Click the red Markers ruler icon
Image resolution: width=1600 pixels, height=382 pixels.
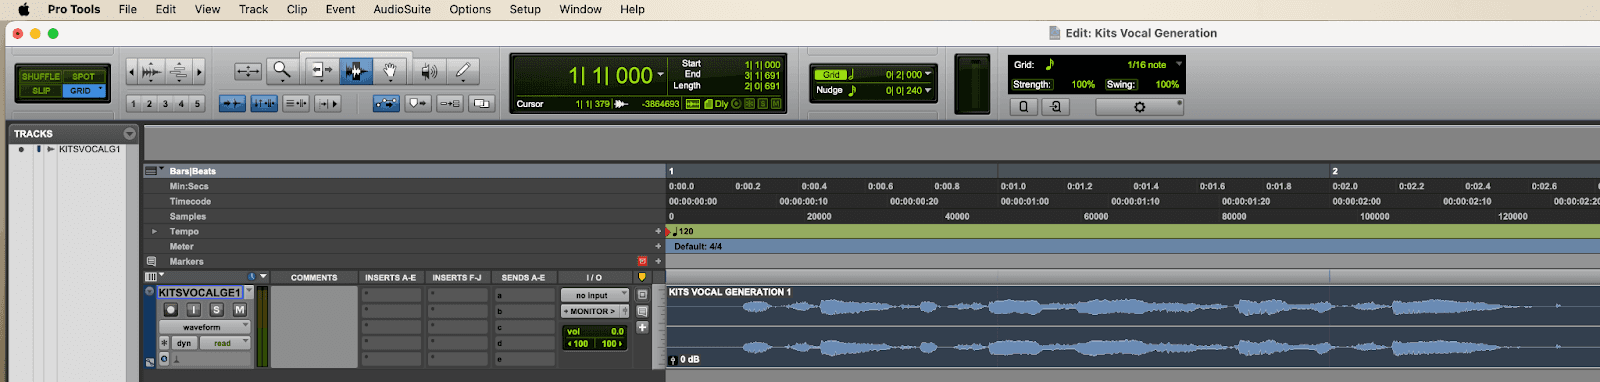pyautogui.click(x=642, y=261)
